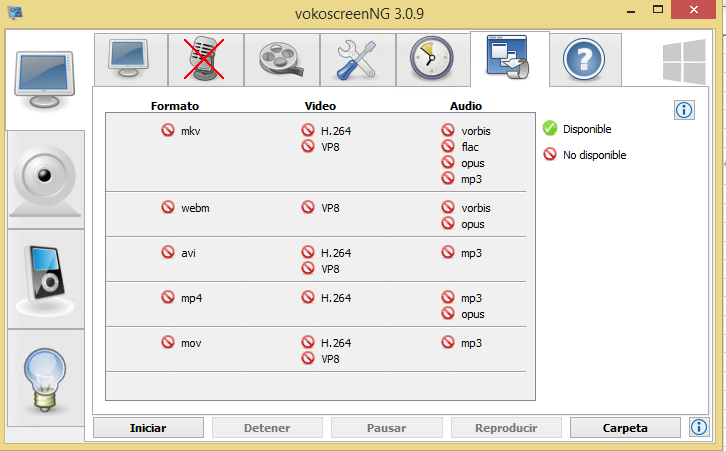Screen dimensions: 726x451
Task: Click the Carpeta button
Action: click(625, 428)
